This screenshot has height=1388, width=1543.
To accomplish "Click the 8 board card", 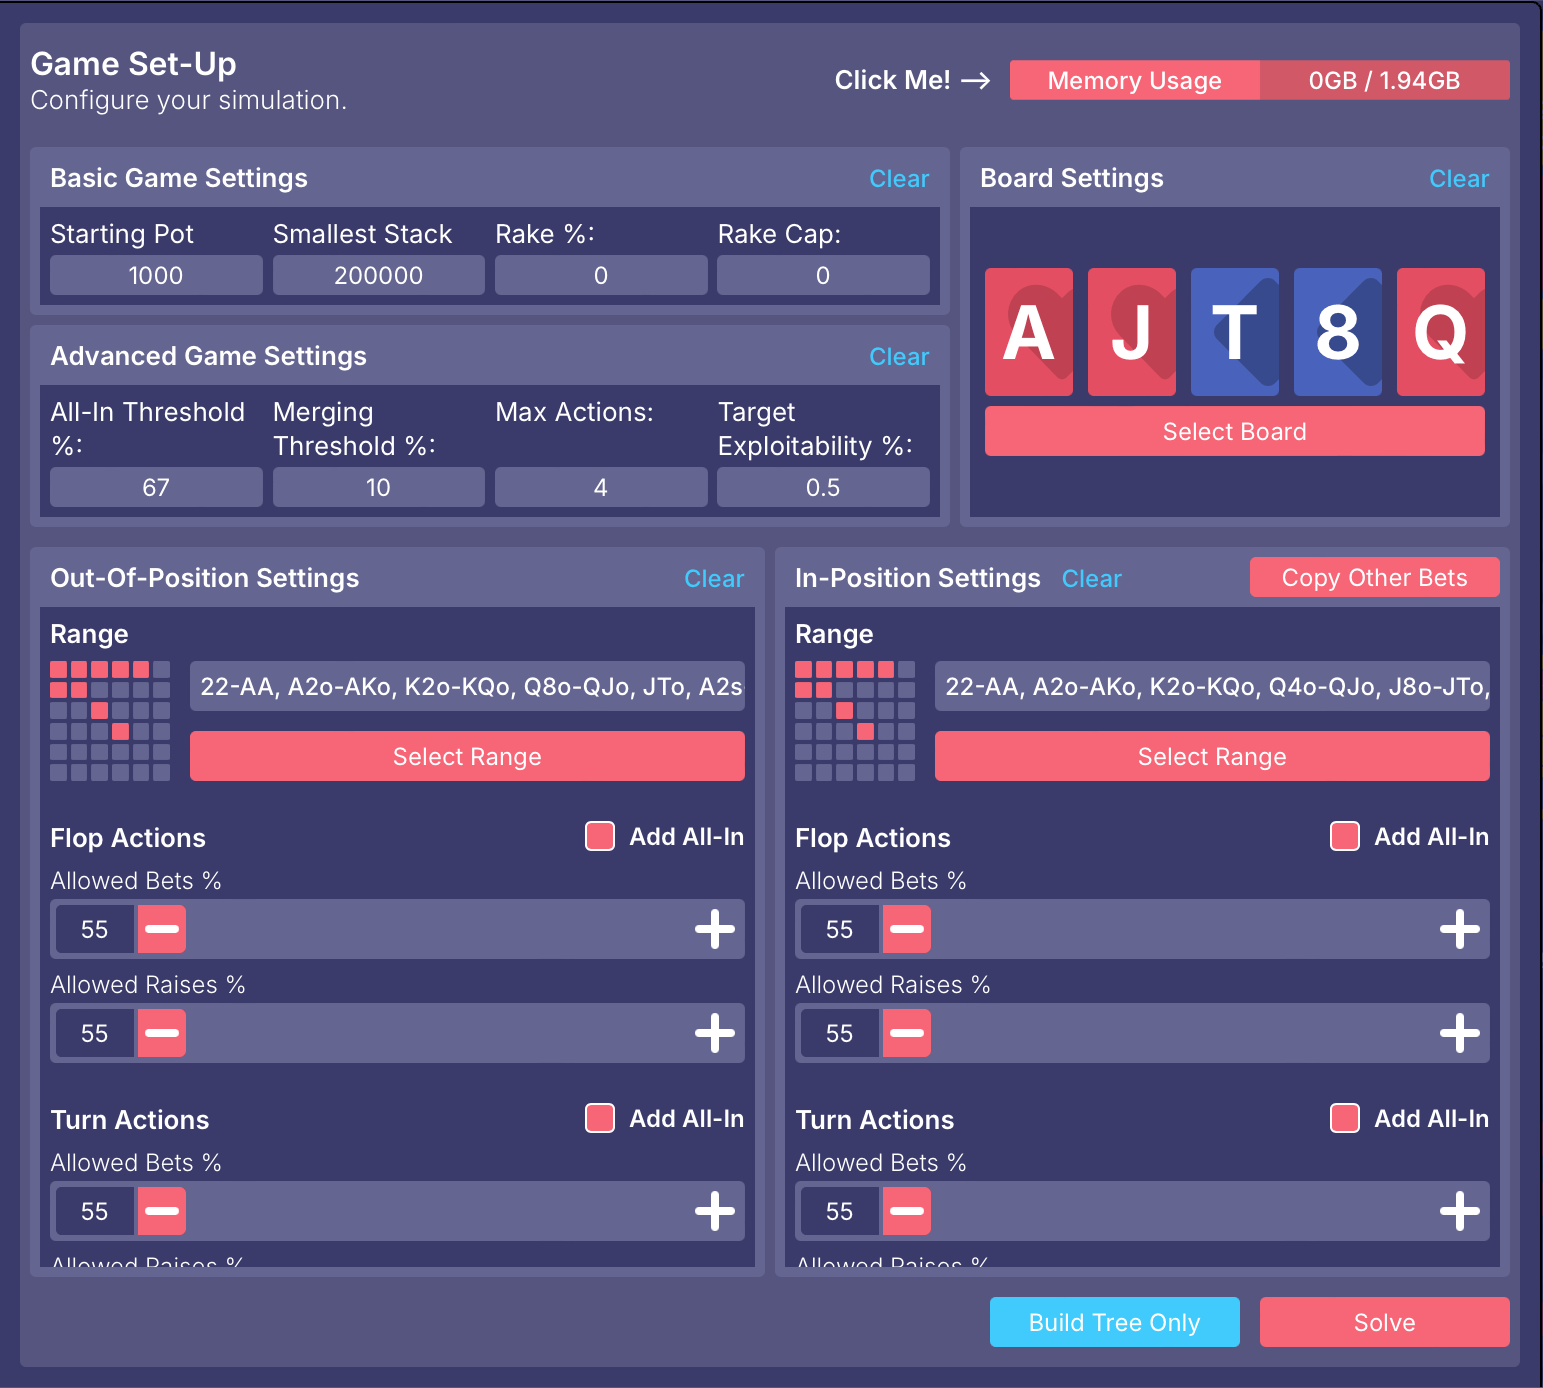I will click(x=1338, y=332).
